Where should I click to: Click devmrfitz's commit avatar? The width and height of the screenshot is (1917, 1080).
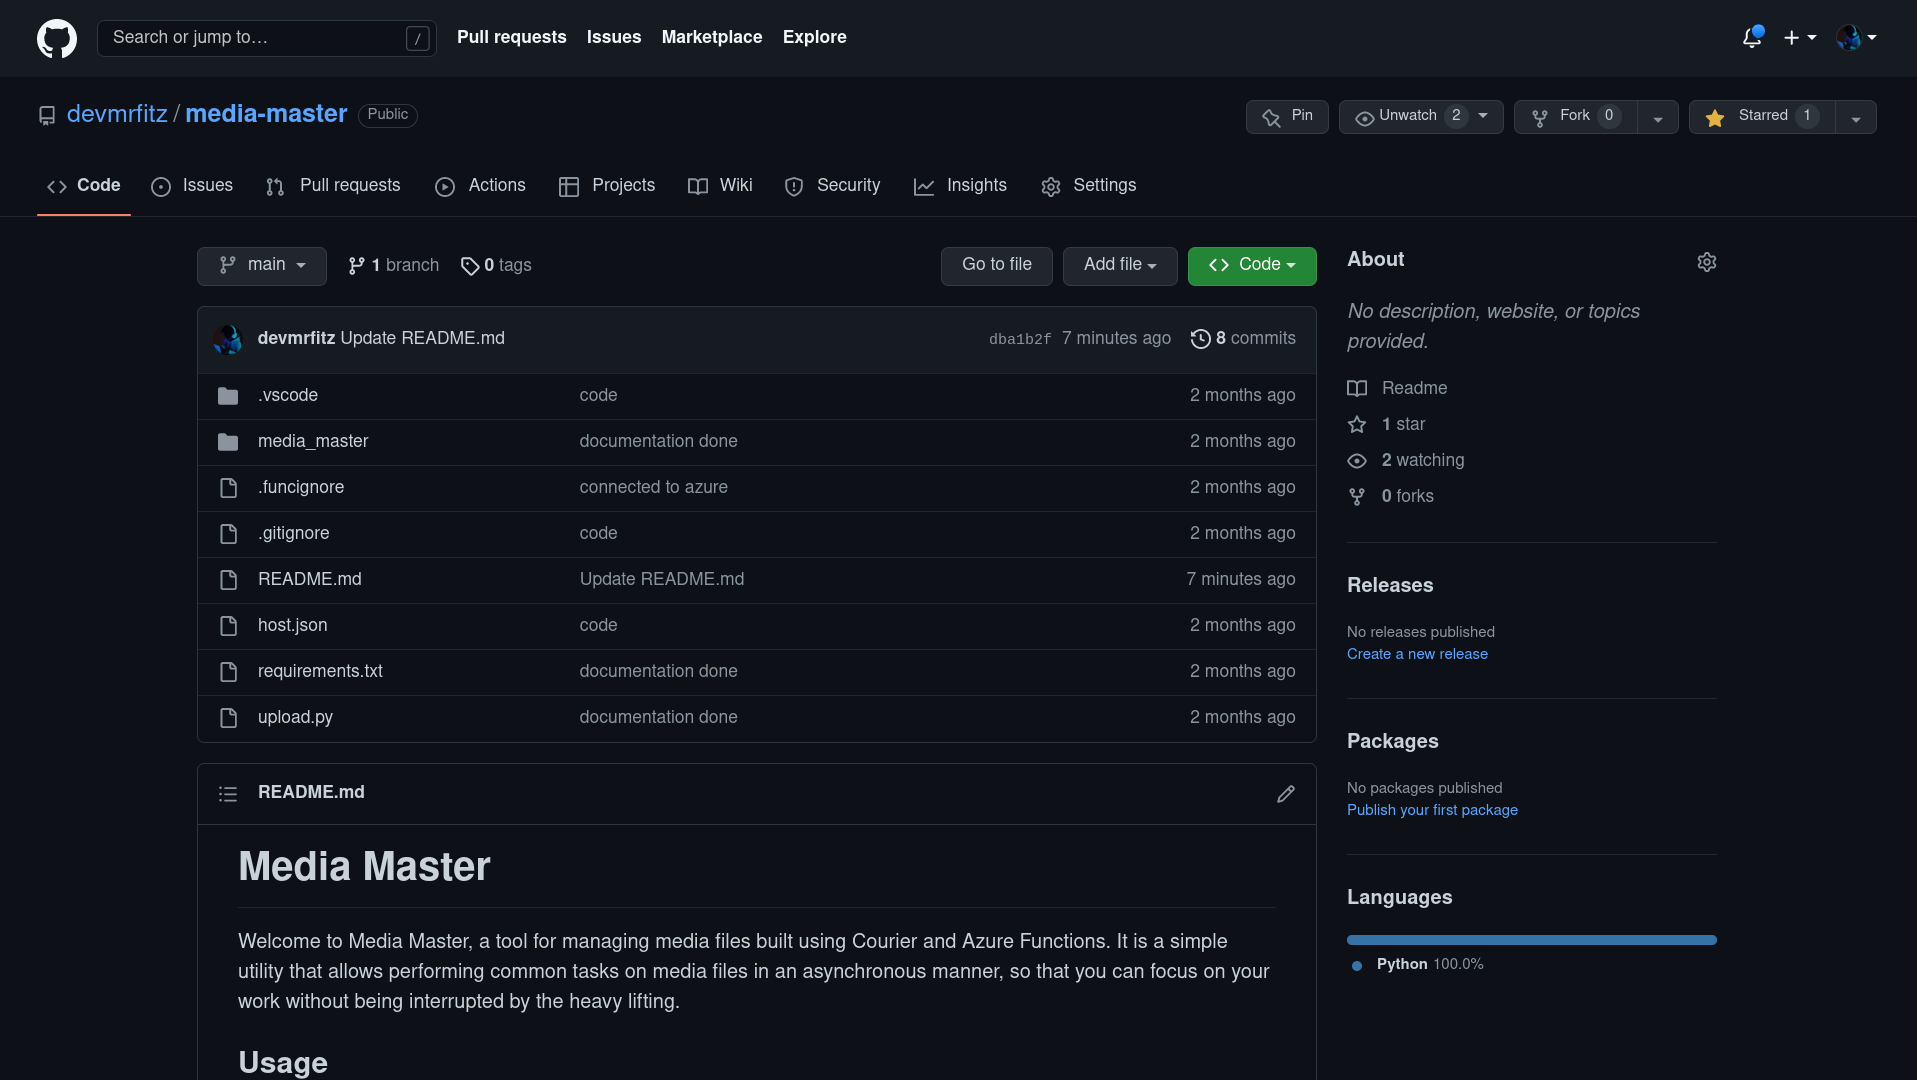click(x=228, y=338)
